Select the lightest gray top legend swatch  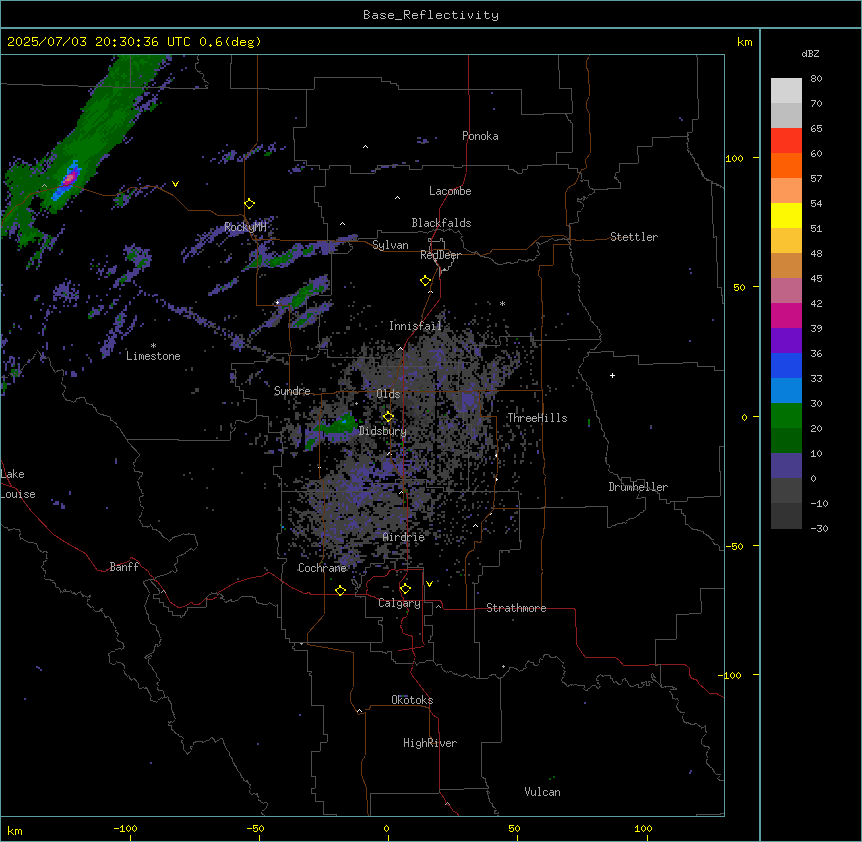click(x=786, y=91)
